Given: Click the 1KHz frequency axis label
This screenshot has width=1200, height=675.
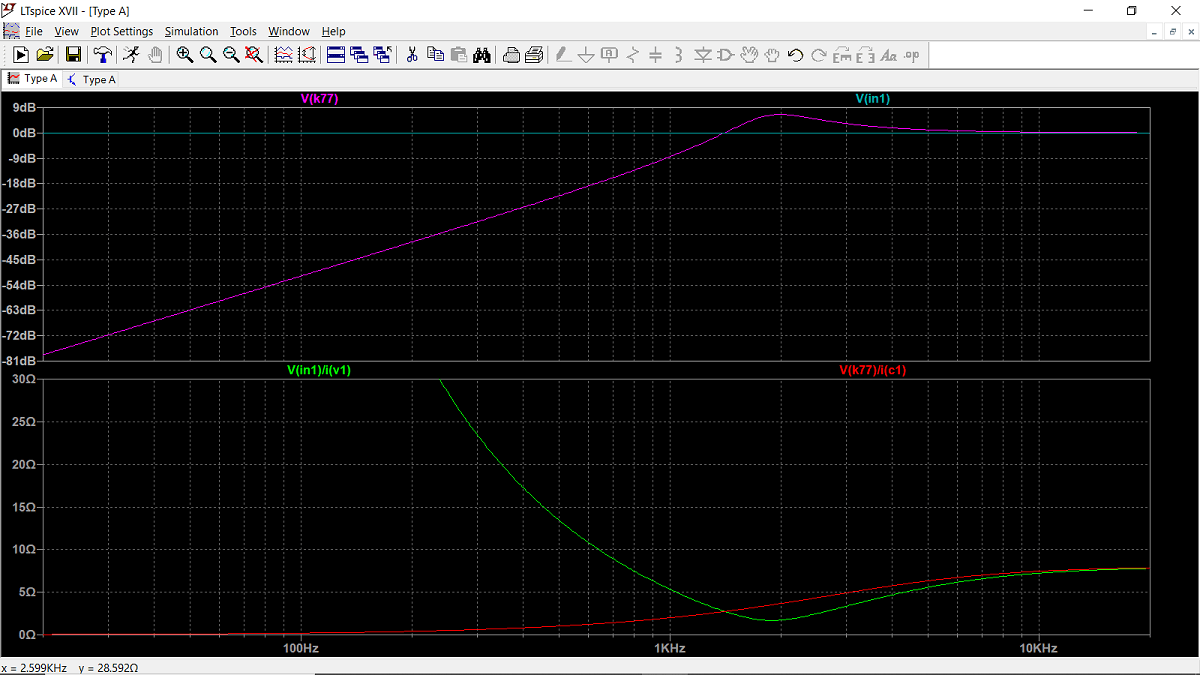Looking at the screenshot, I should coord(669,648).
